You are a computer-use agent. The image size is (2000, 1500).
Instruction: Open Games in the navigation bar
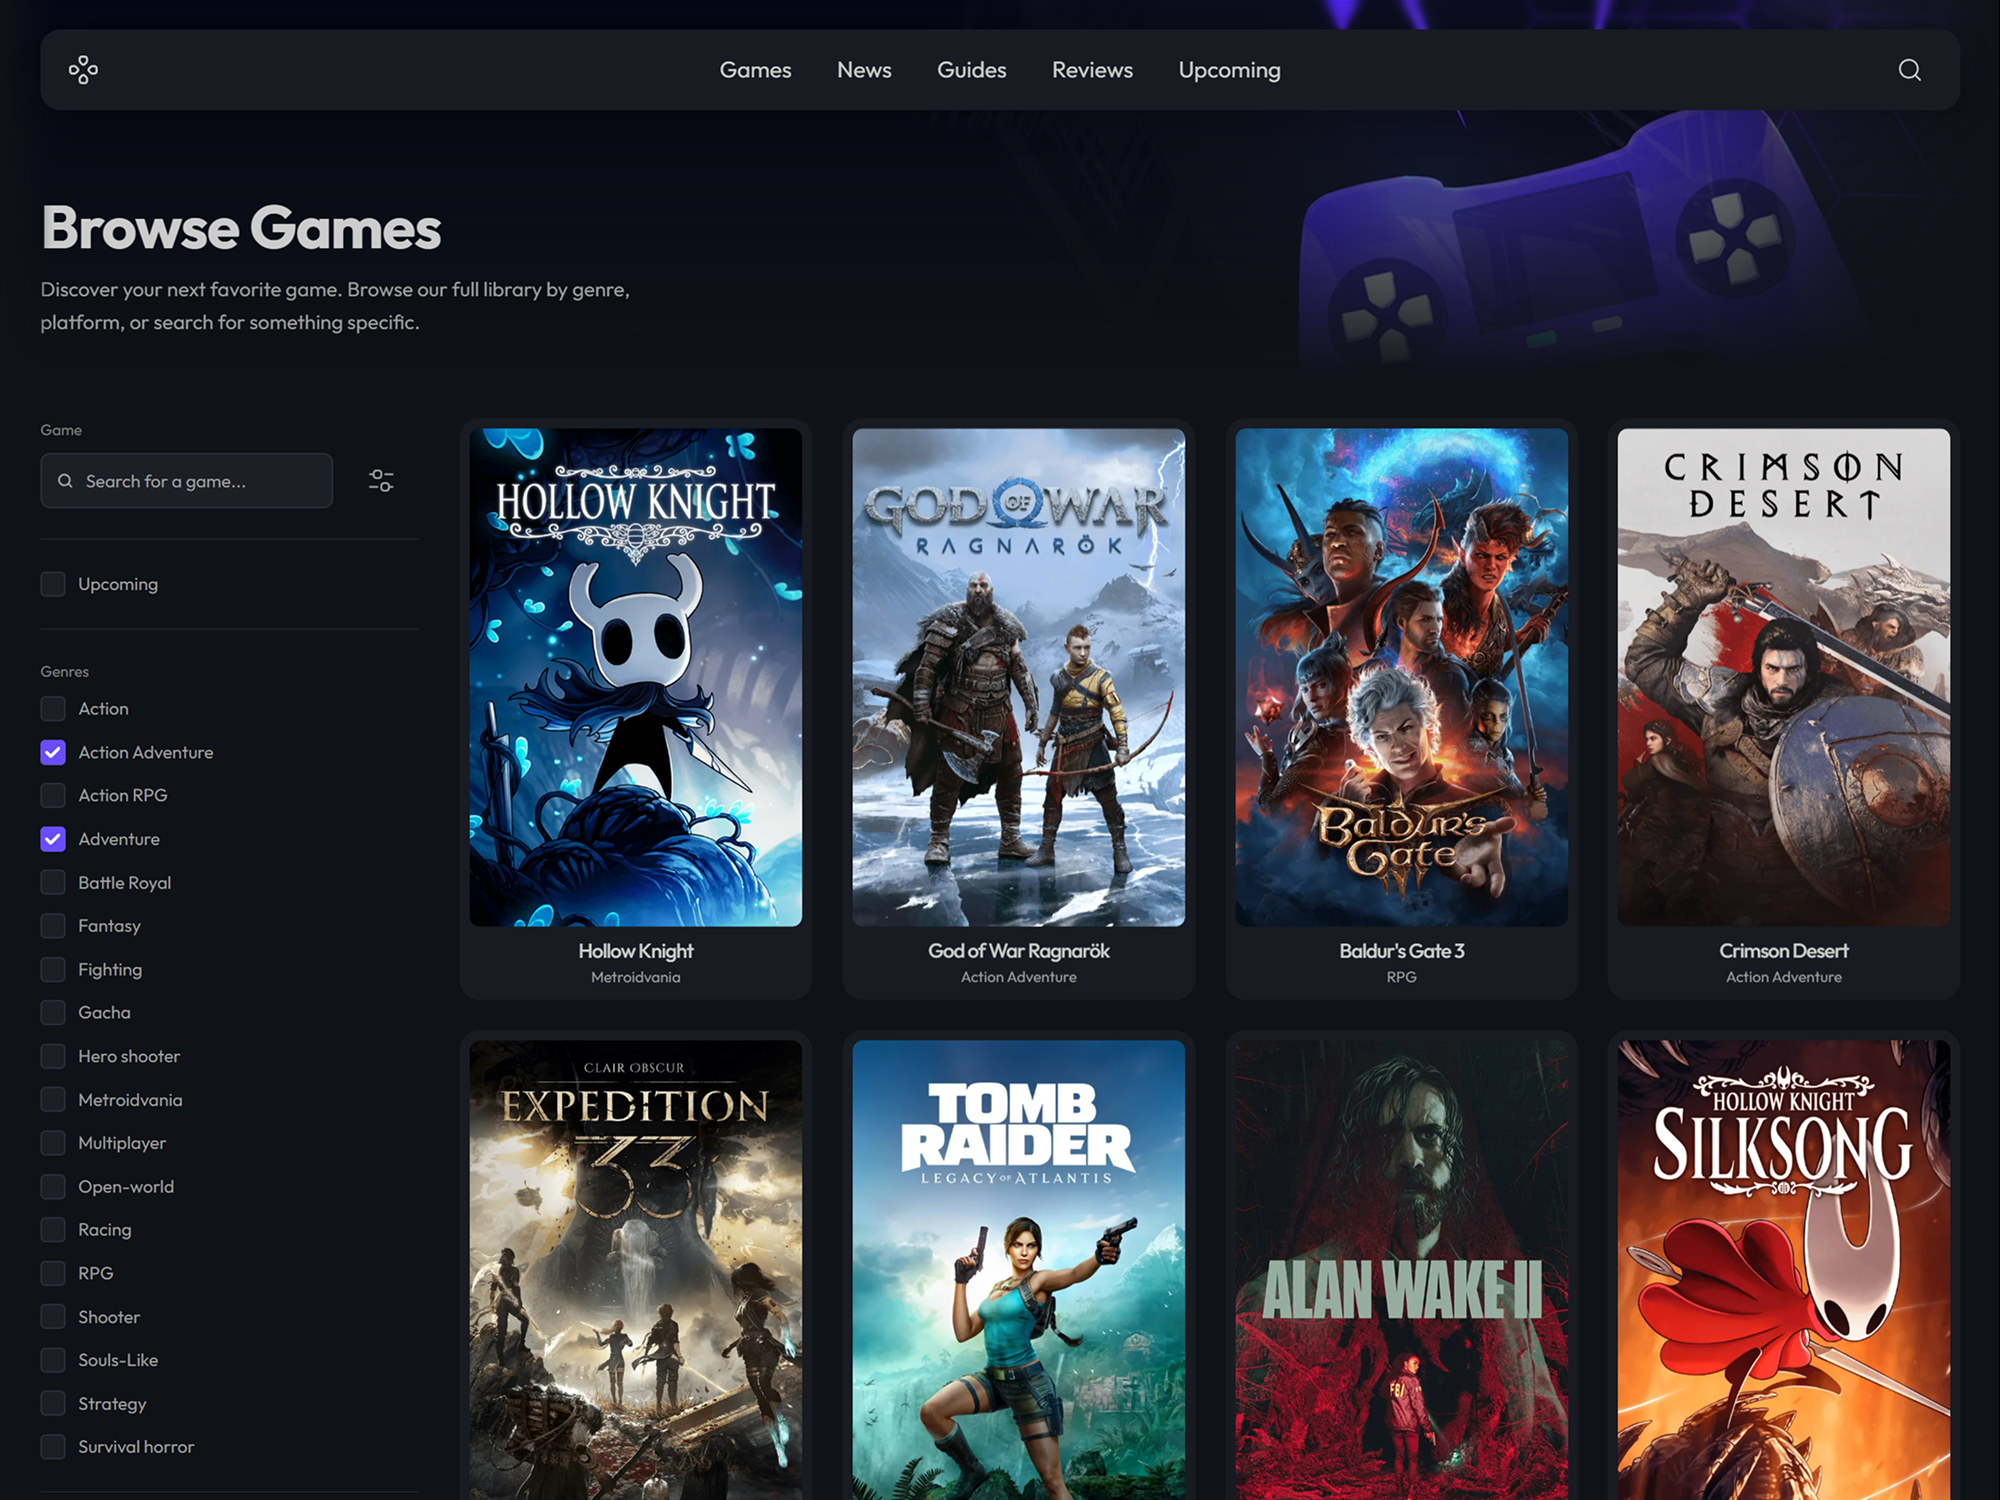tap(755, 70)
